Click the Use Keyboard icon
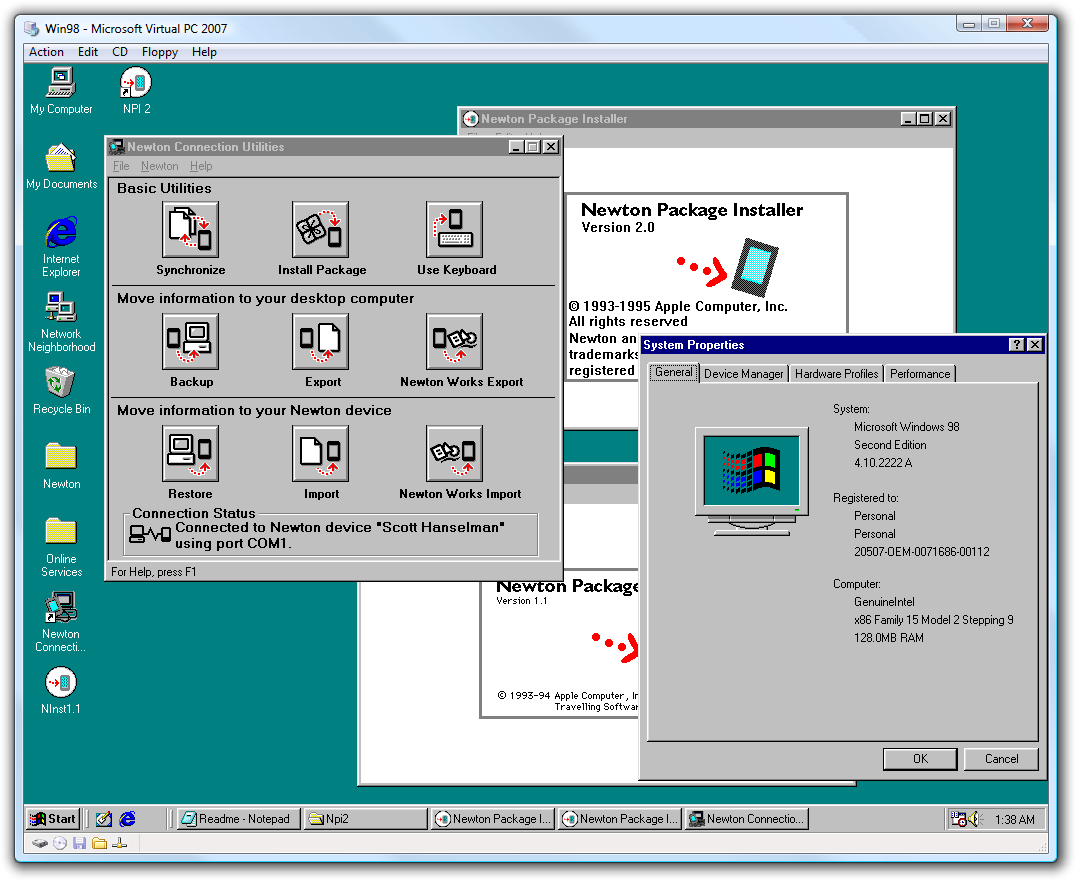1076x881 pixels. pos(454,230)
